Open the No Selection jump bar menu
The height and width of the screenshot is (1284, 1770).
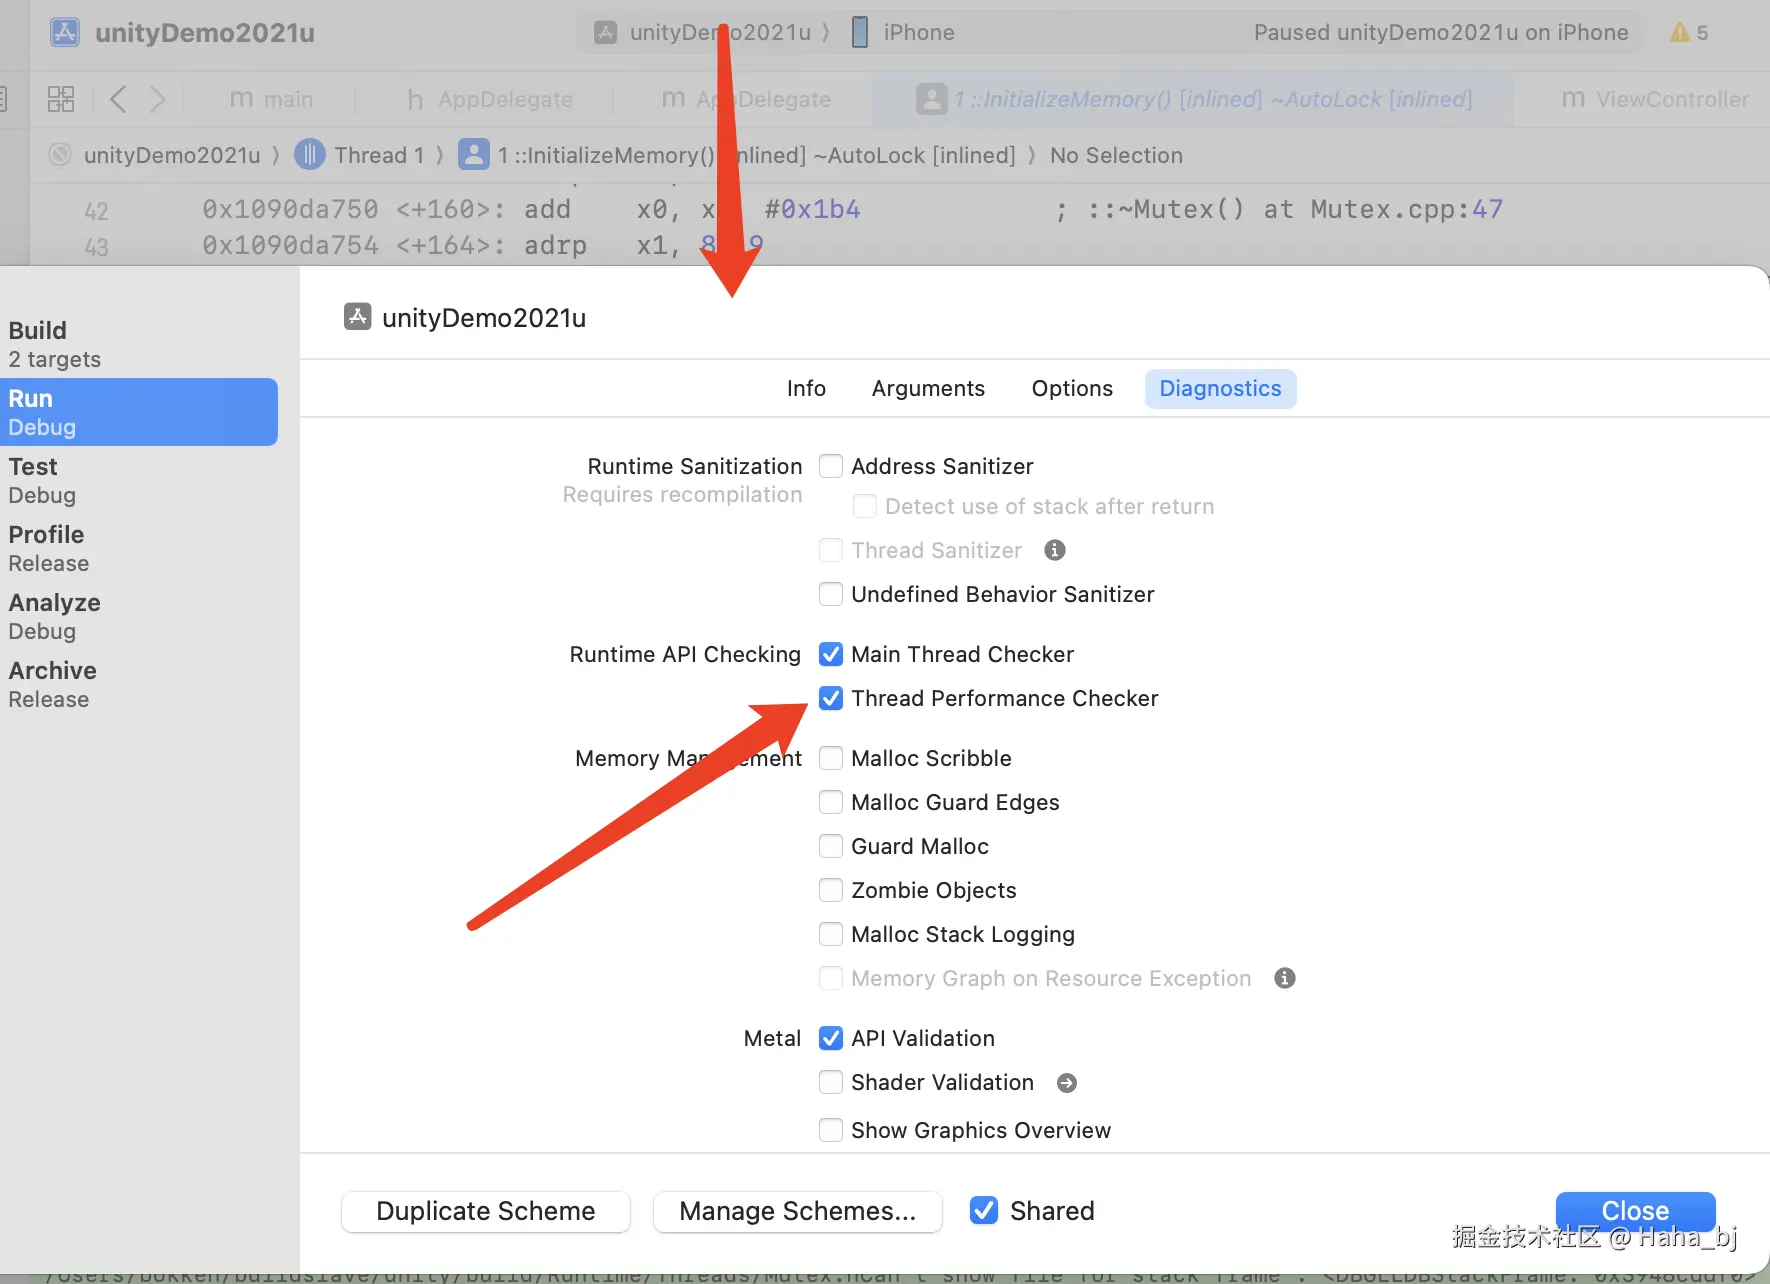pos(1116,155)
